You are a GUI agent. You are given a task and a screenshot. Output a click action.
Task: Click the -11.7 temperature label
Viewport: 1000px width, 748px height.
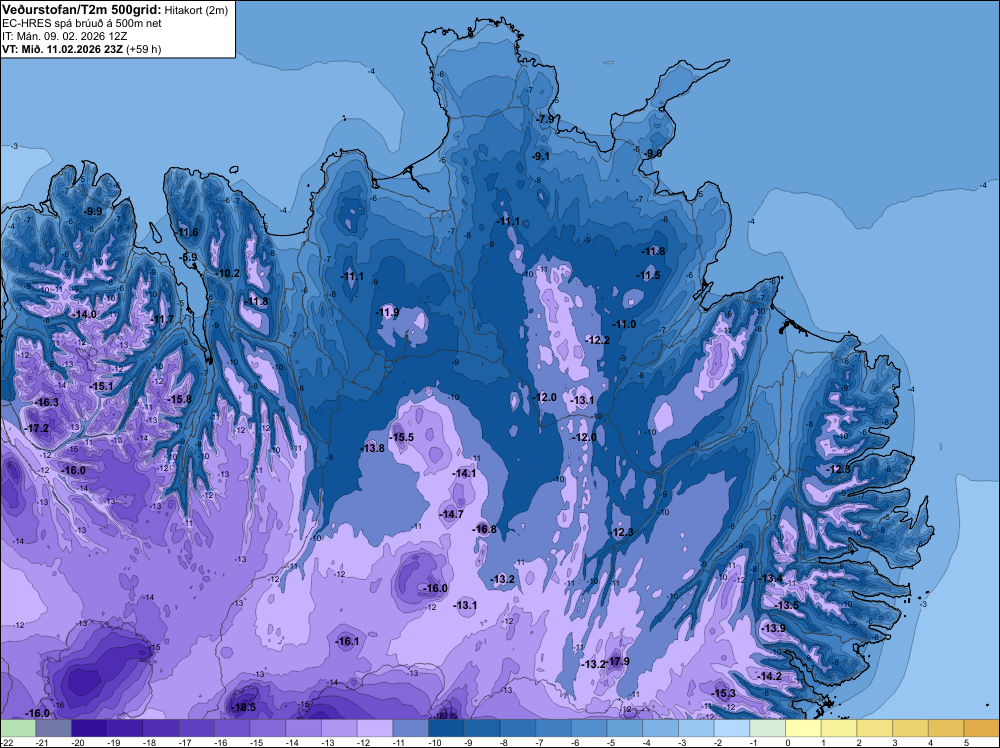point(163,319)
